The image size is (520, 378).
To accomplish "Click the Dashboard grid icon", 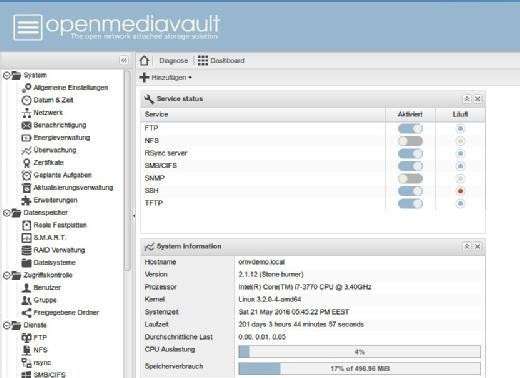I will [x=203, y=61].
